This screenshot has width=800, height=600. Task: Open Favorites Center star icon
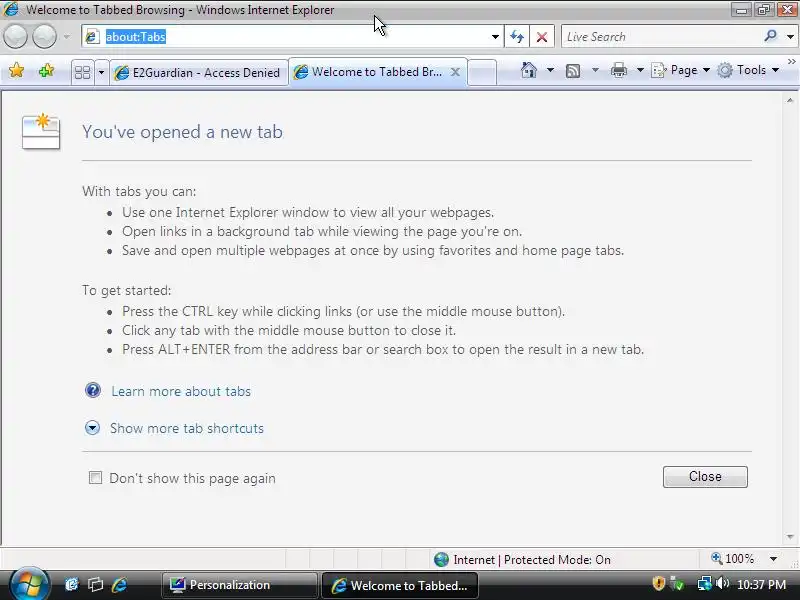(16, 70)
